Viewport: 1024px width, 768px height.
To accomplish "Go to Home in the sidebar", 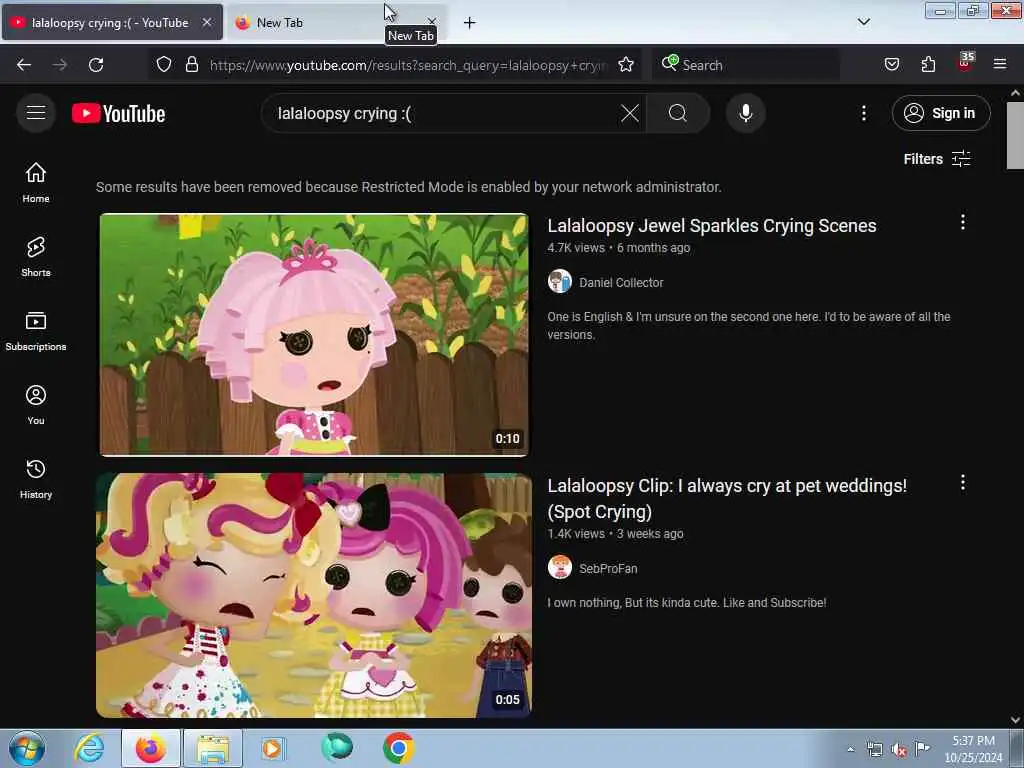I will point(36,182).
